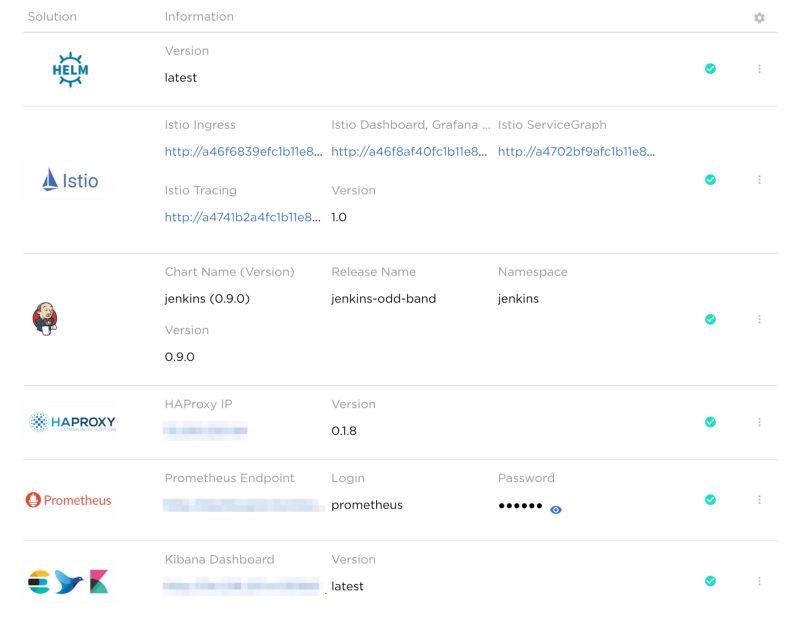
Task: Click blurred HAProxy IP value
Action: pos(205,431)
